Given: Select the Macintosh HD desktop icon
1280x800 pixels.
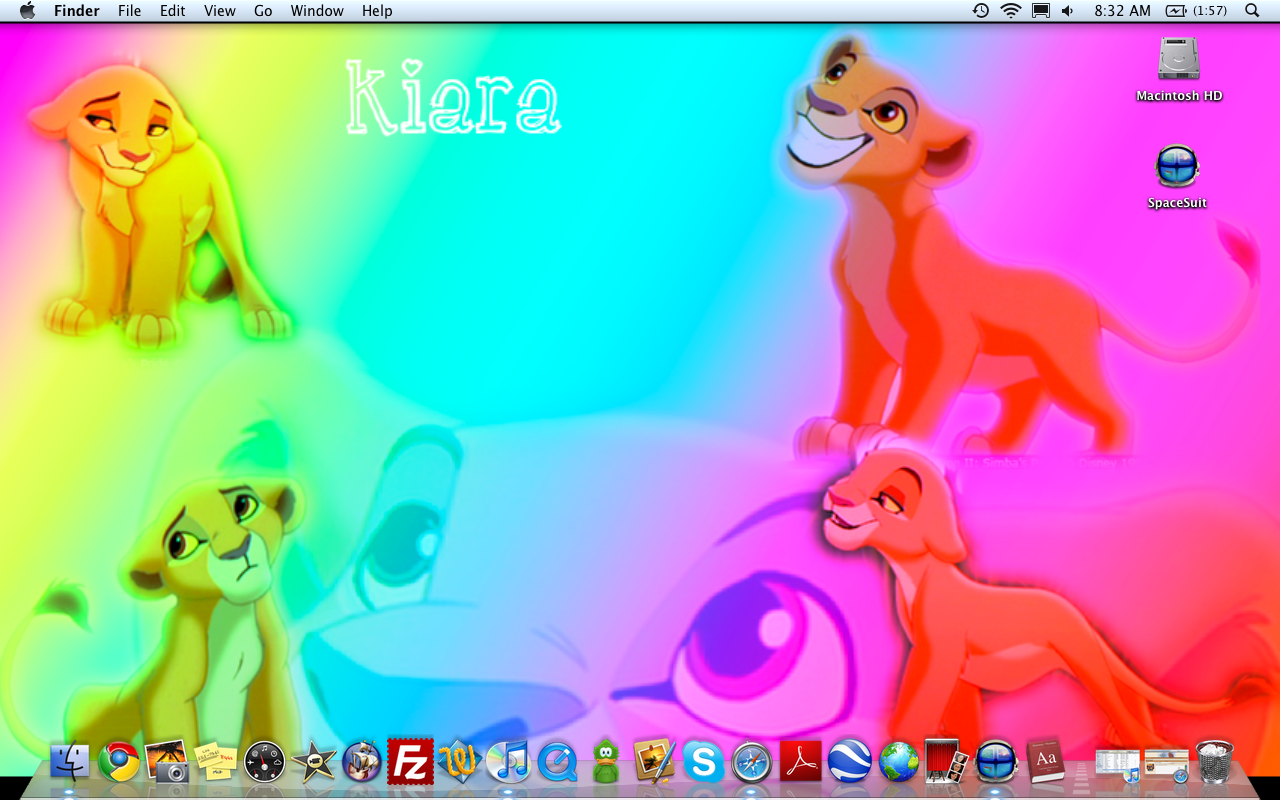Looking at the screenshot, I should (x=1179, y=60).
